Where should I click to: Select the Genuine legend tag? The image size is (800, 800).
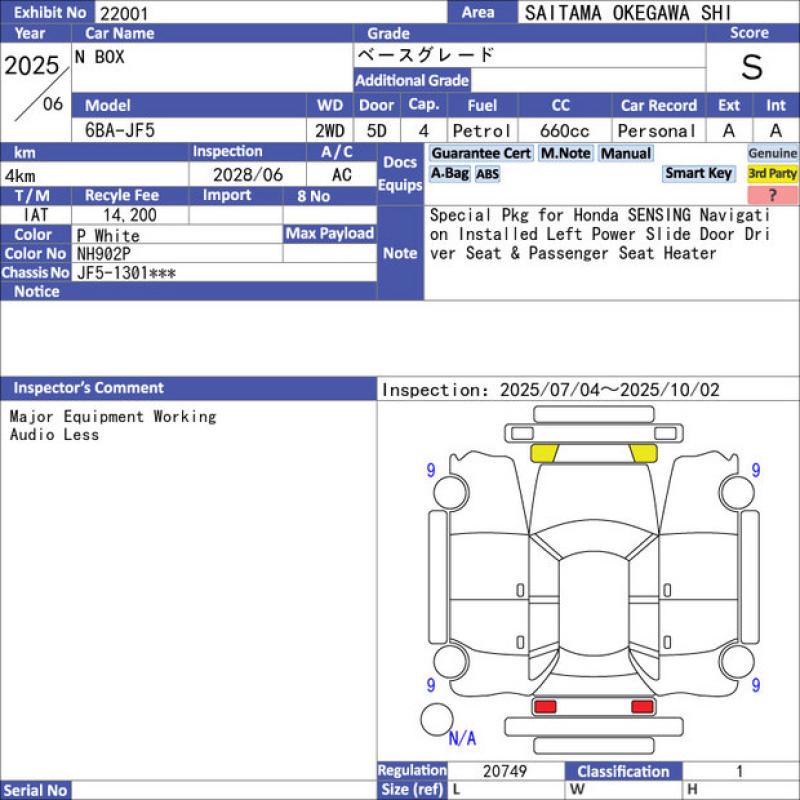[x=772, y=153]
